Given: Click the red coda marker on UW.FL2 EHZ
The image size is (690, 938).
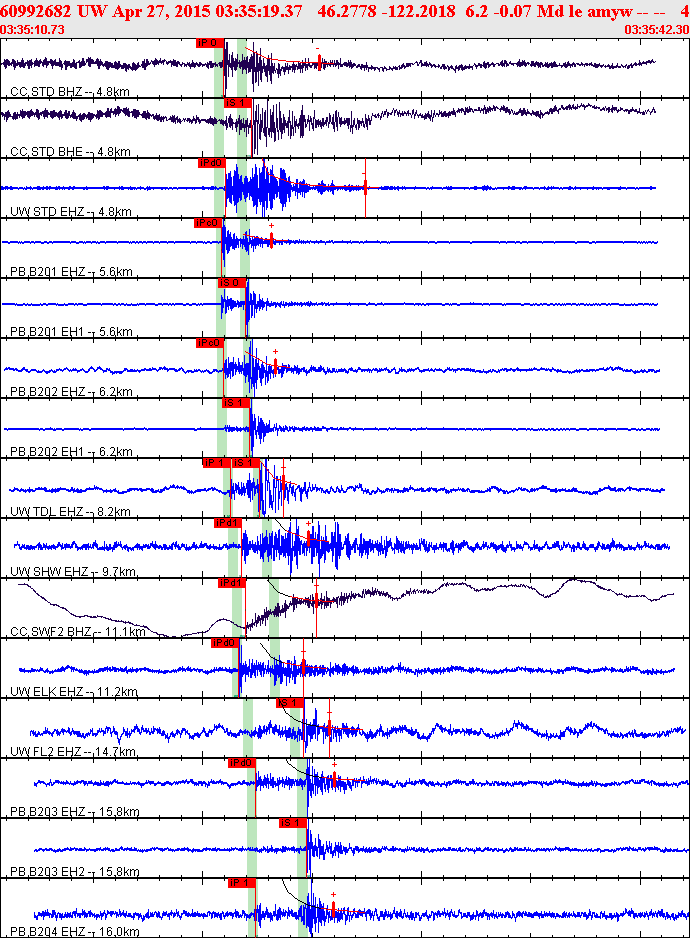Looking at the screenshot, I should (329, 727).
